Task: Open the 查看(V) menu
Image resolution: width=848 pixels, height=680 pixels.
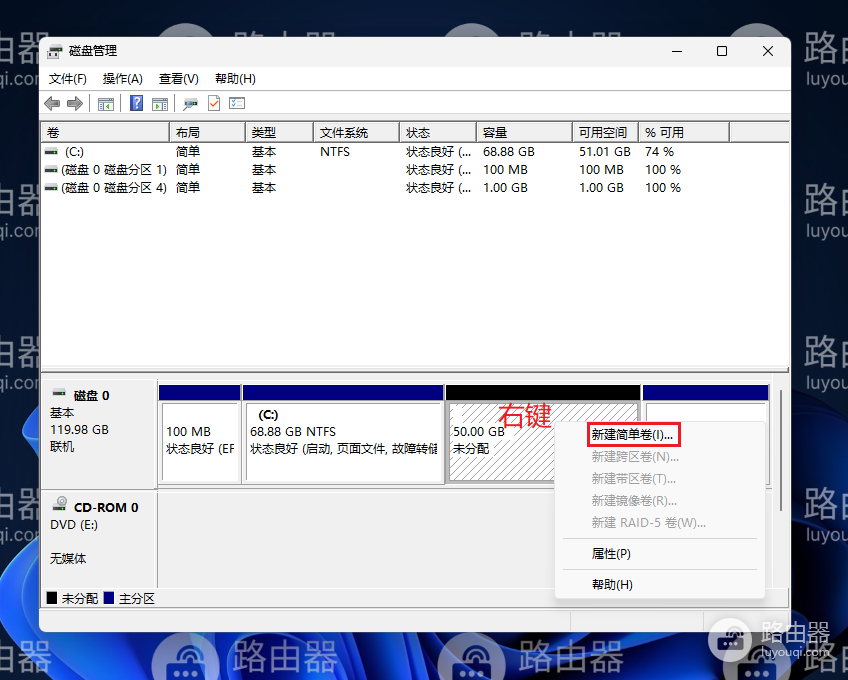Action: (x=178, y=79)
